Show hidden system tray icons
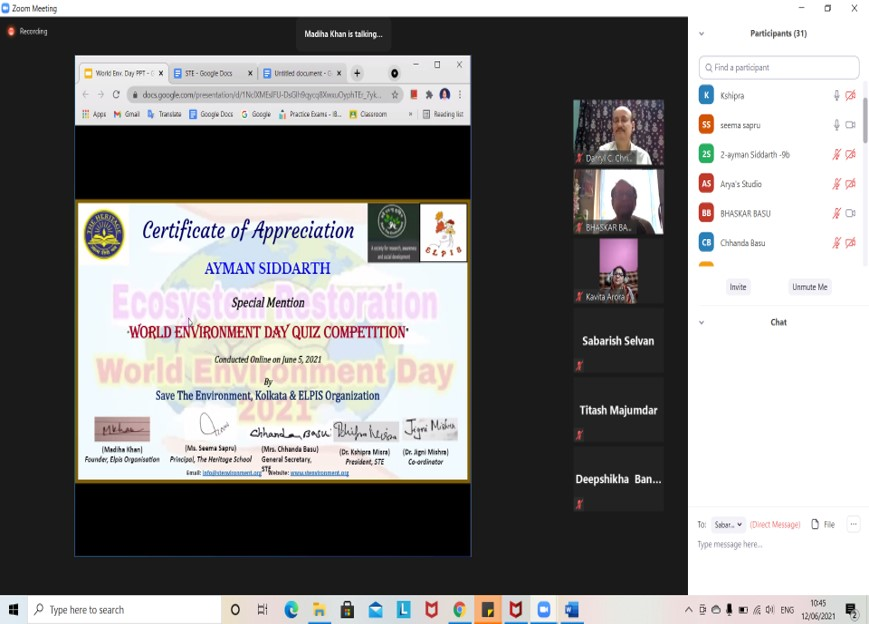The width and height of the screenshot is (869, 624). coord(688,610)
